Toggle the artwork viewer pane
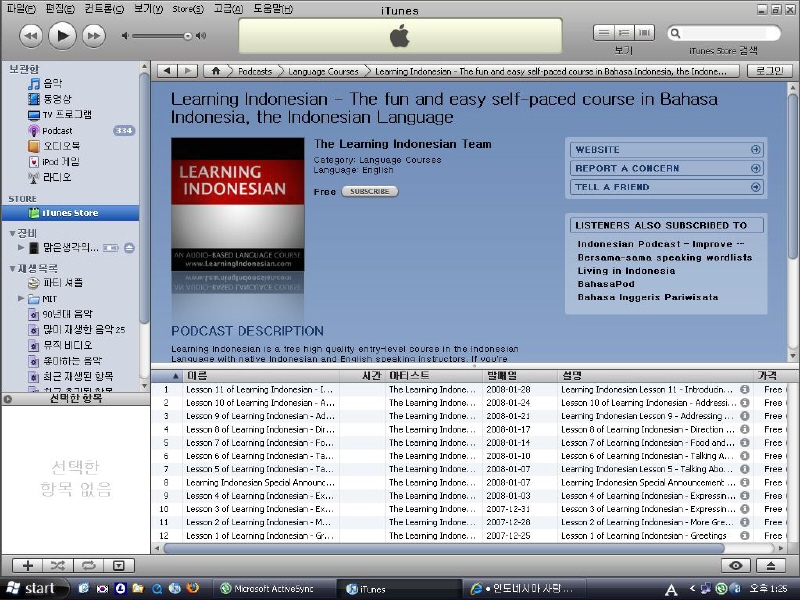The width and height of the screenshot is (800, 600). tap(118, 566)
